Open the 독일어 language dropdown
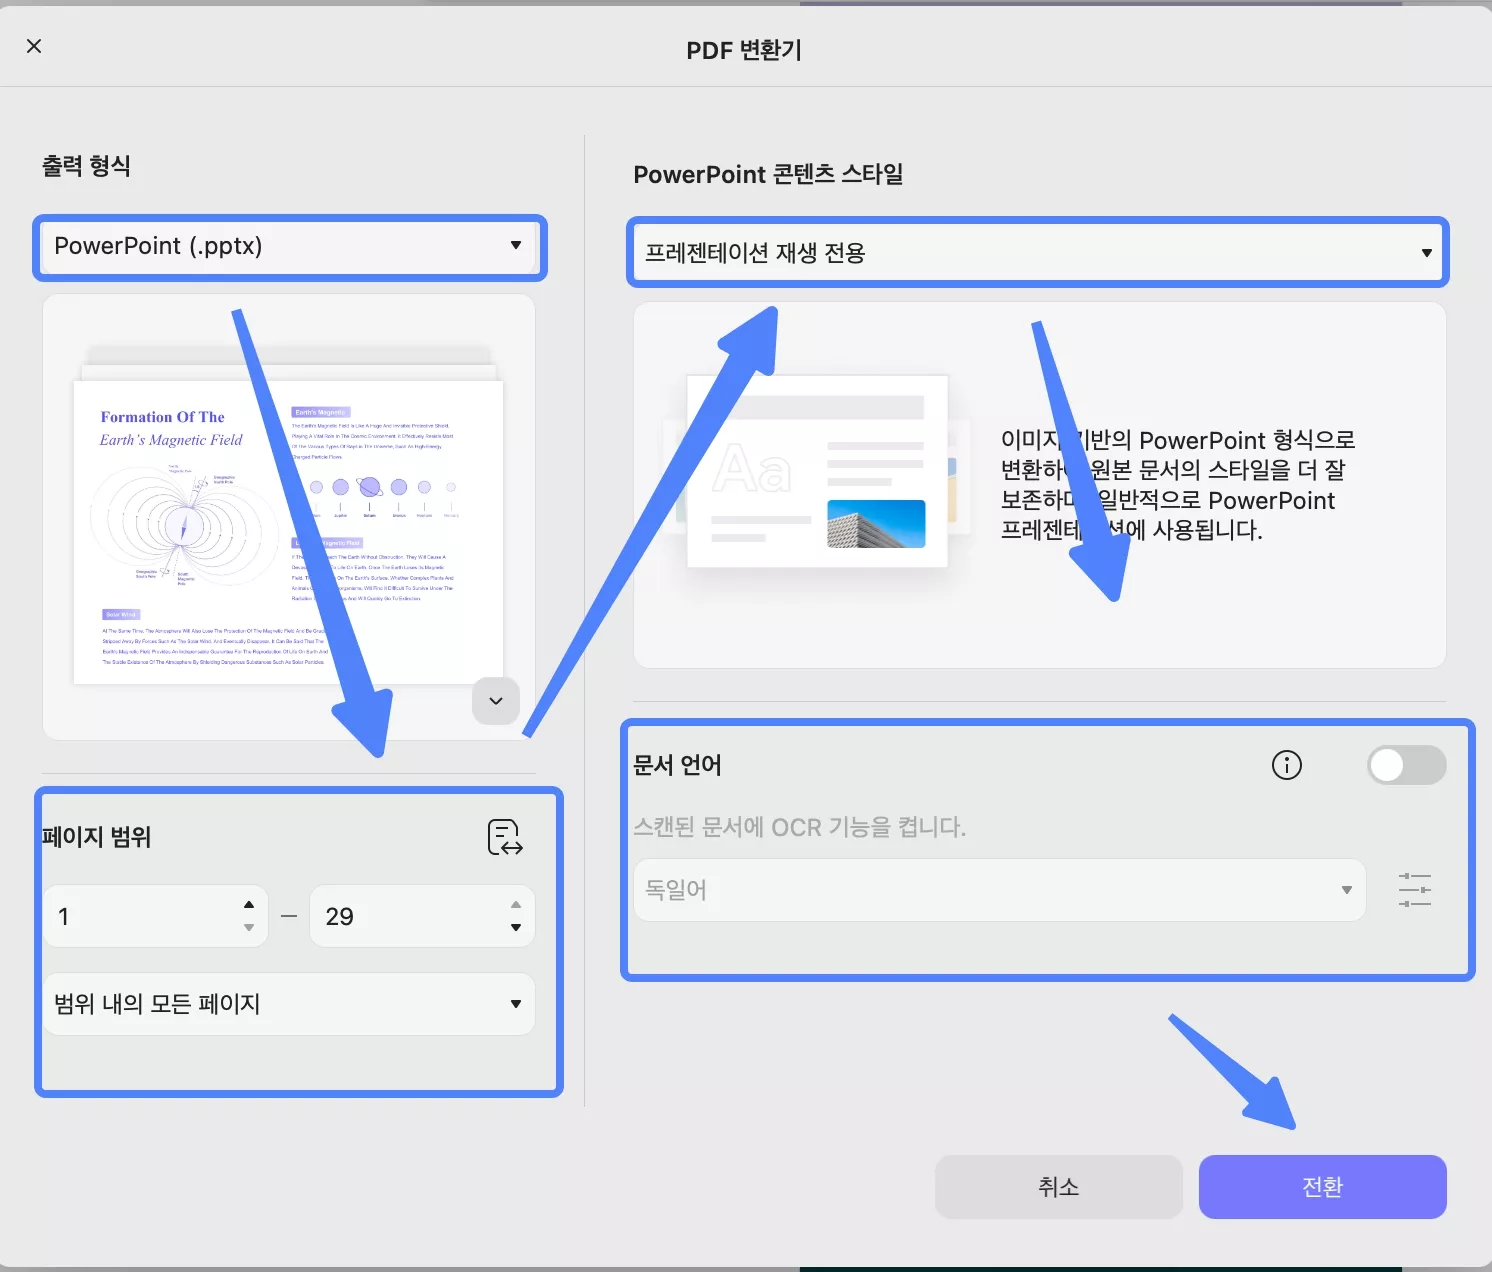This screenshot has height=1272, width=1492. [x=1000, y=890]
